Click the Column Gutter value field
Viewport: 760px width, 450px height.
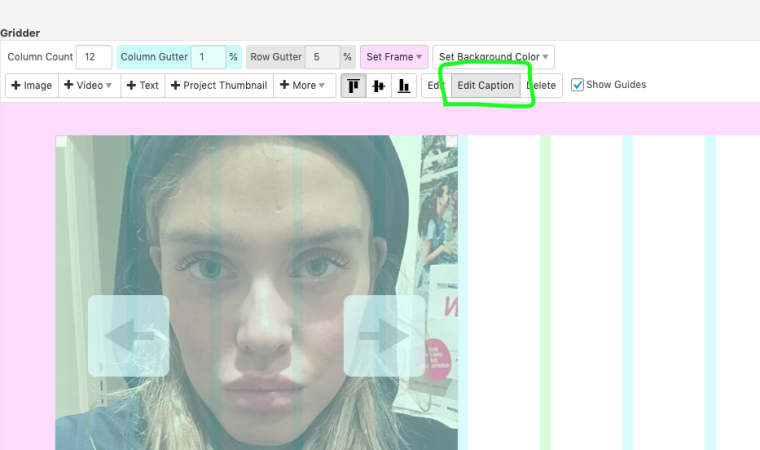207,57
